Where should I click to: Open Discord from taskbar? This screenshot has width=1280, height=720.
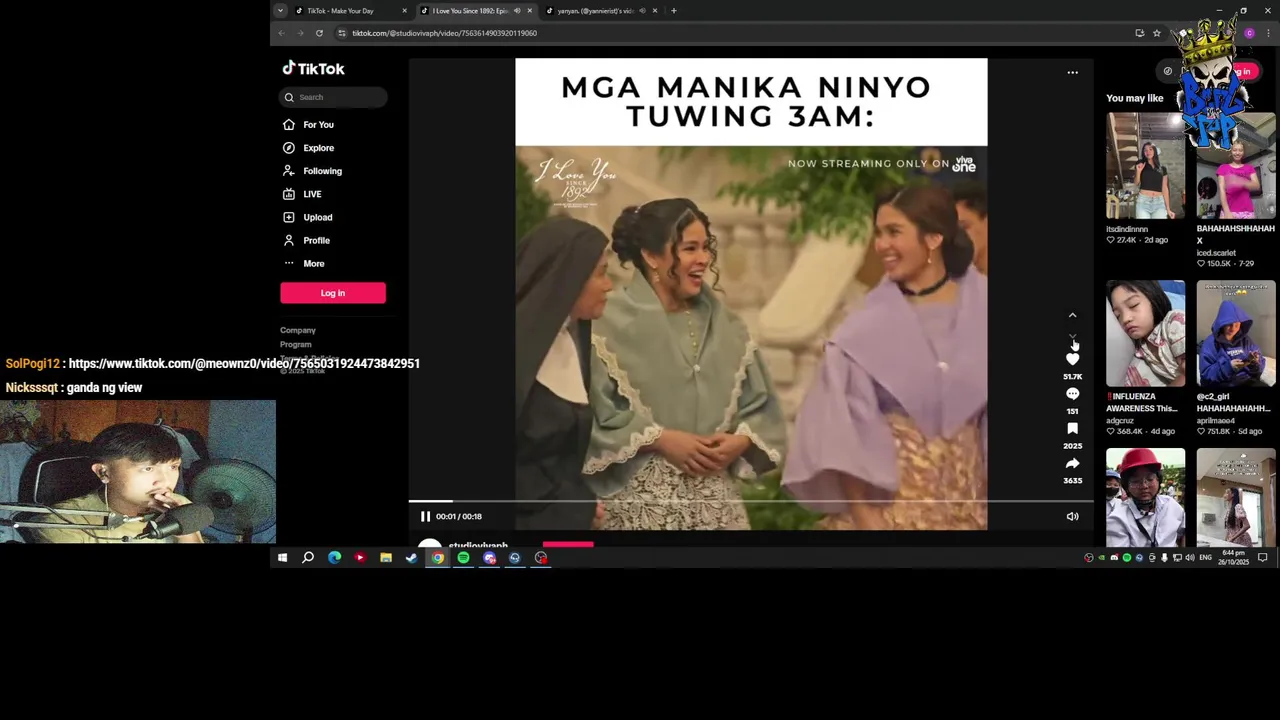[490, 558]
